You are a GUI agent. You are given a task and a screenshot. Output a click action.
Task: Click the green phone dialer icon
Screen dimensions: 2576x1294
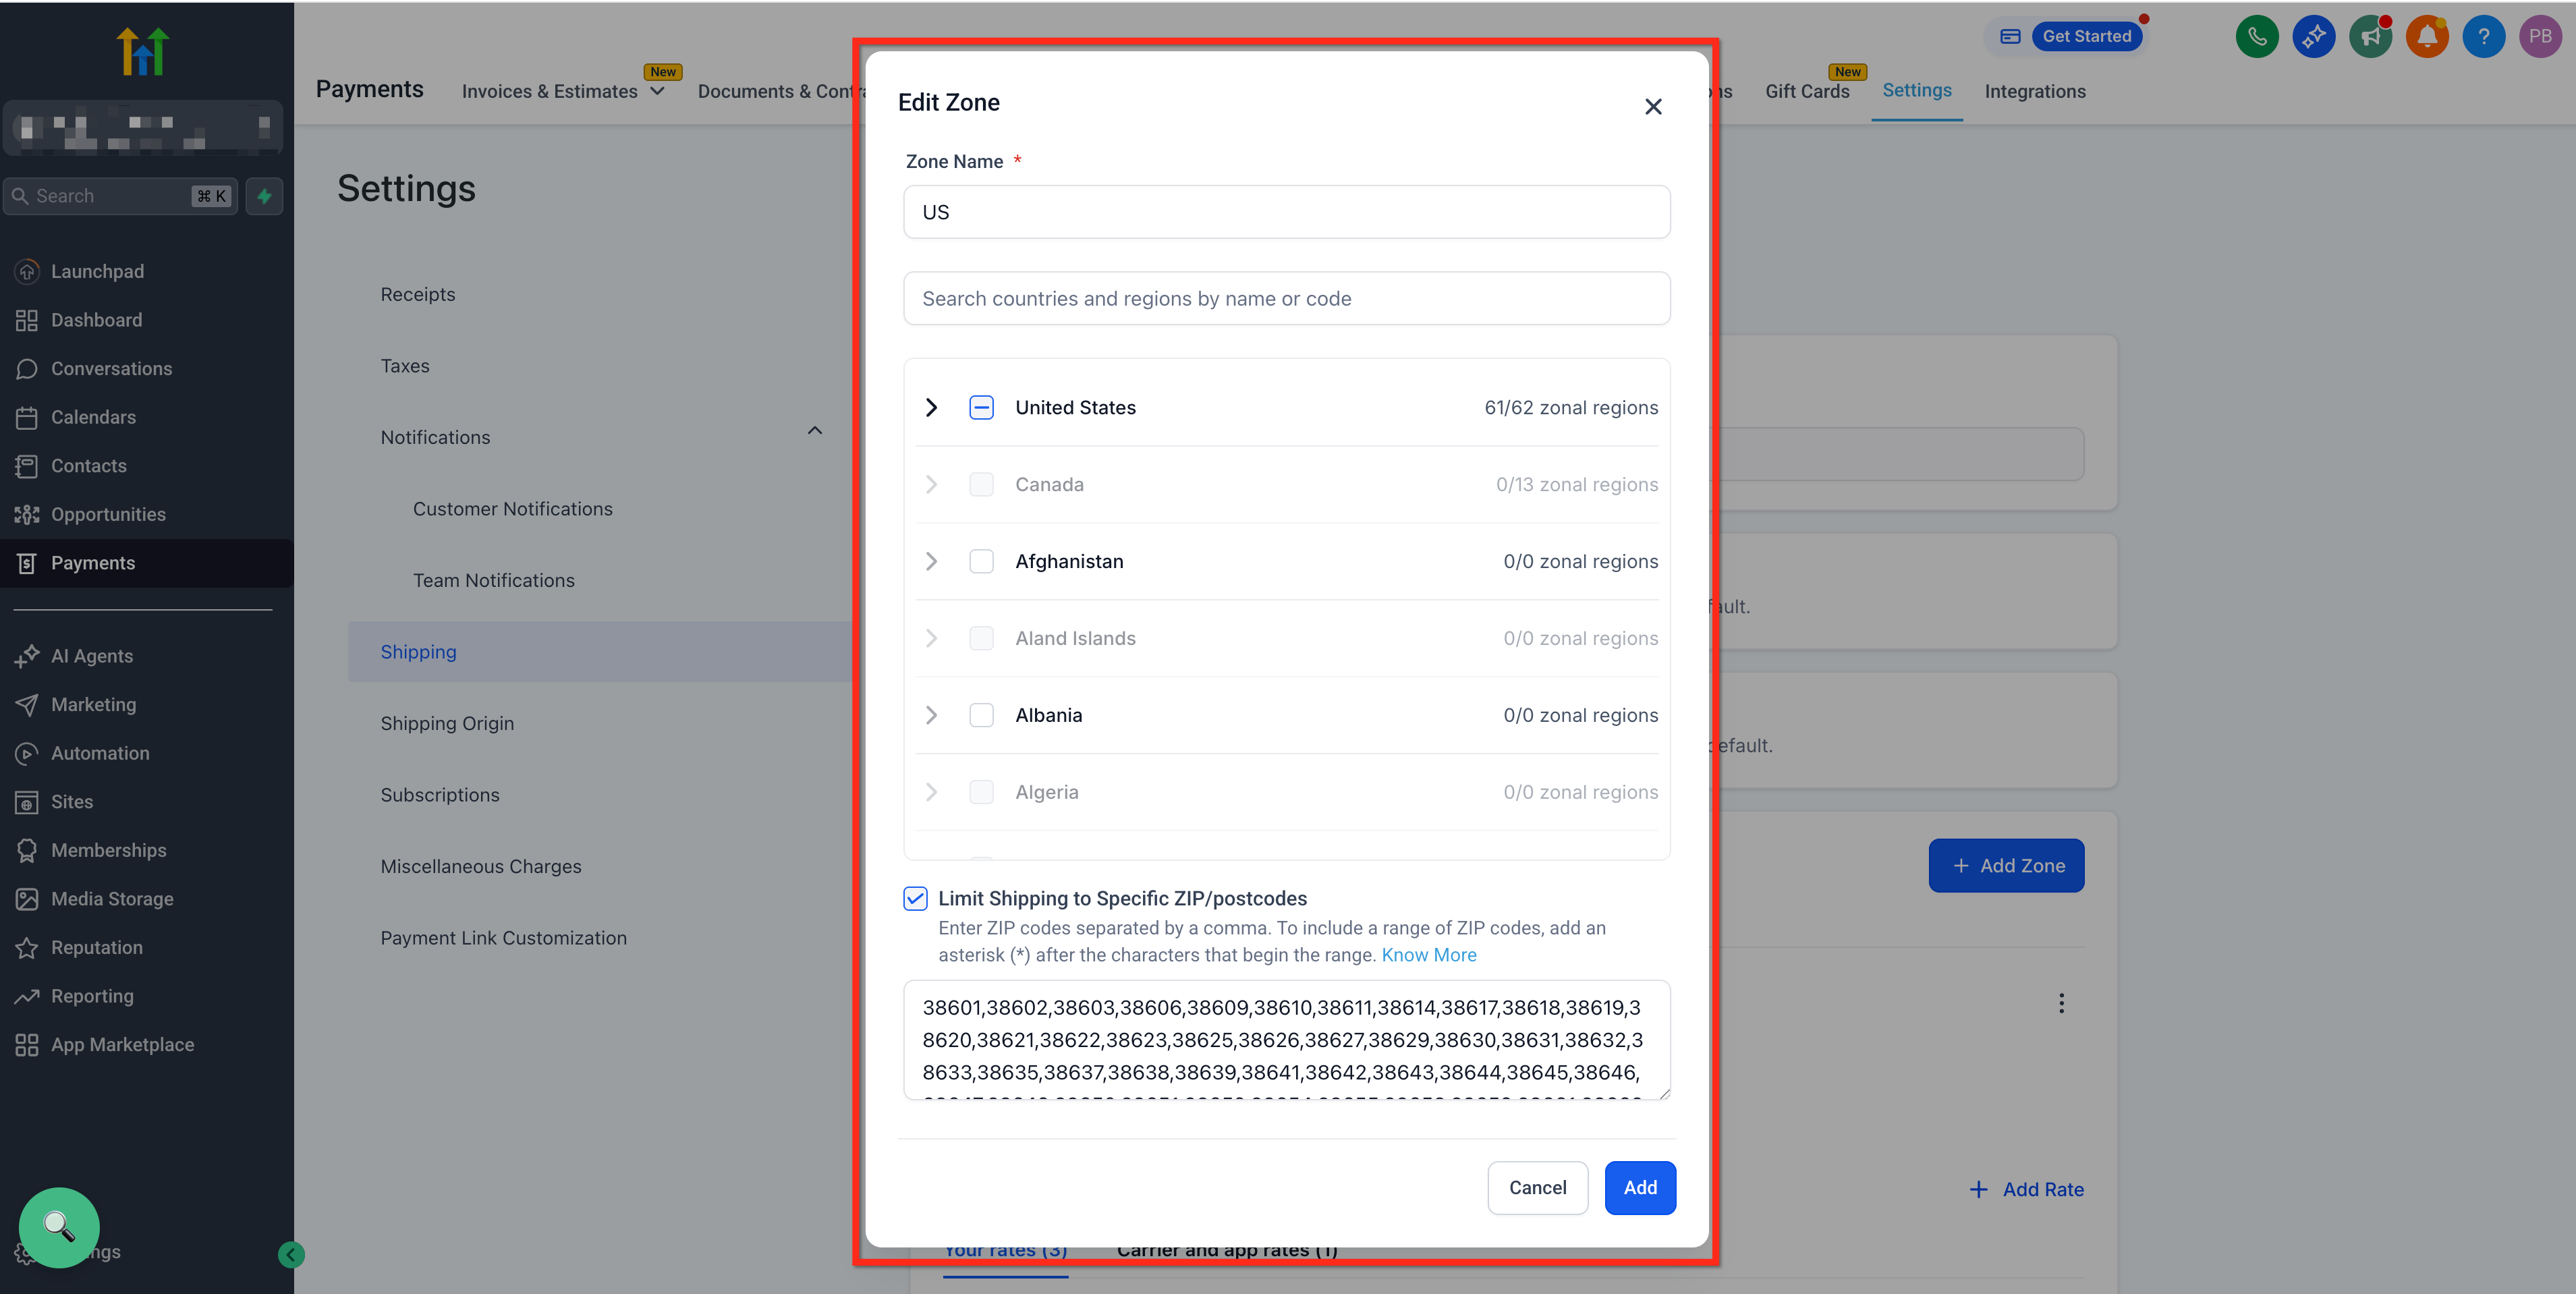pos(2256,37)
